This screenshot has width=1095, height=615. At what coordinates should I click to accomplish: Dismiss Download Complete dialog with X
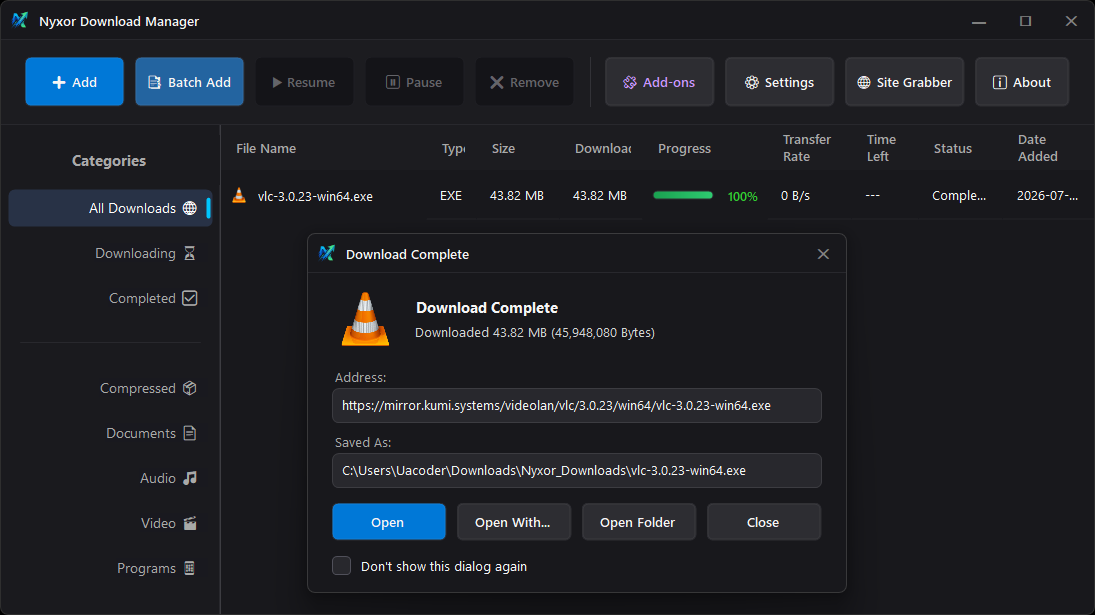[823, 254]
